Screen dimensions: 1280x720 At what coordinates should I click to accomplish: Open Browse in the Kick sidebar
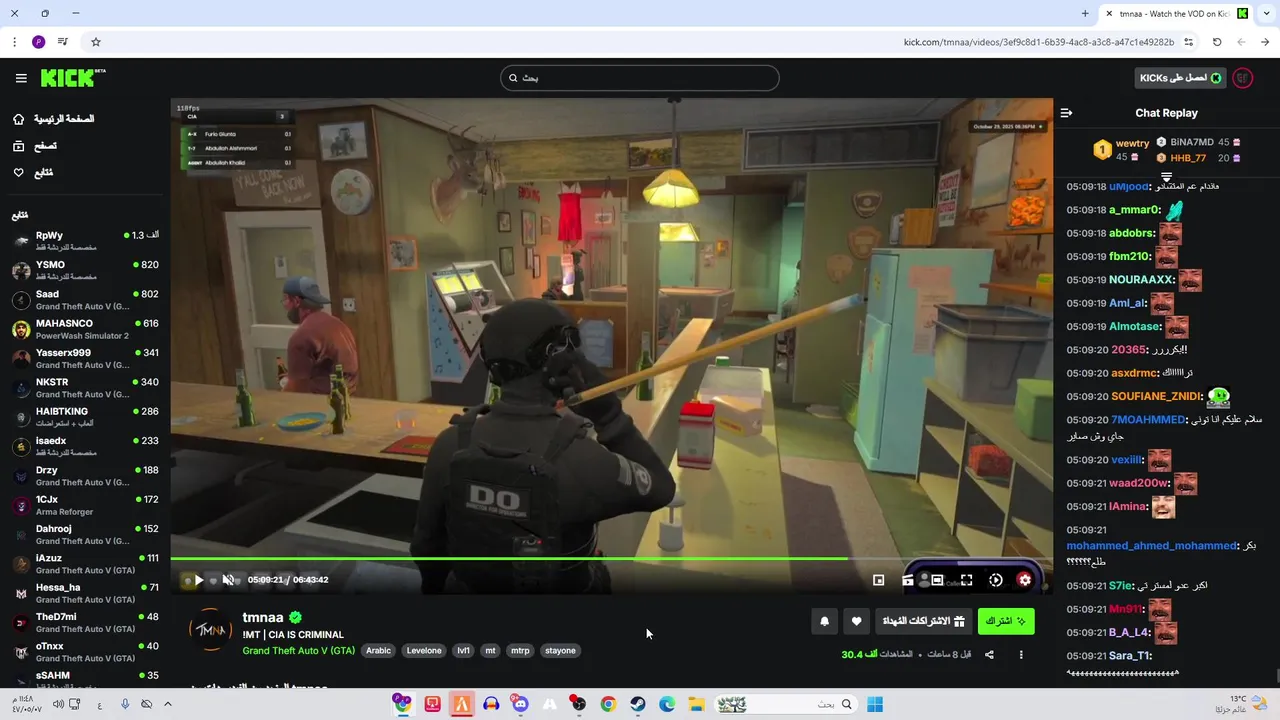[35, 146]
